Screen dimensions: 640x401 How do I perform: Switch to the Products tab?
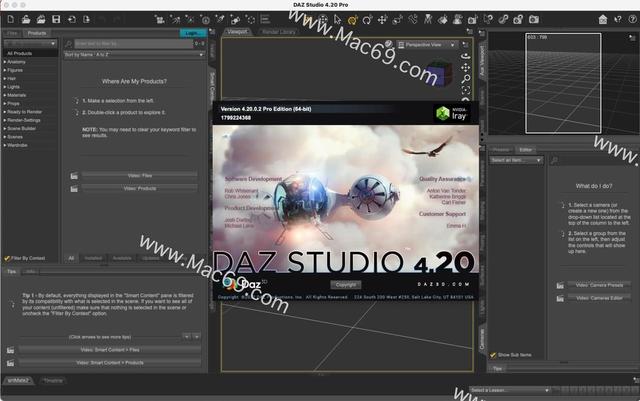coord(37,33)
